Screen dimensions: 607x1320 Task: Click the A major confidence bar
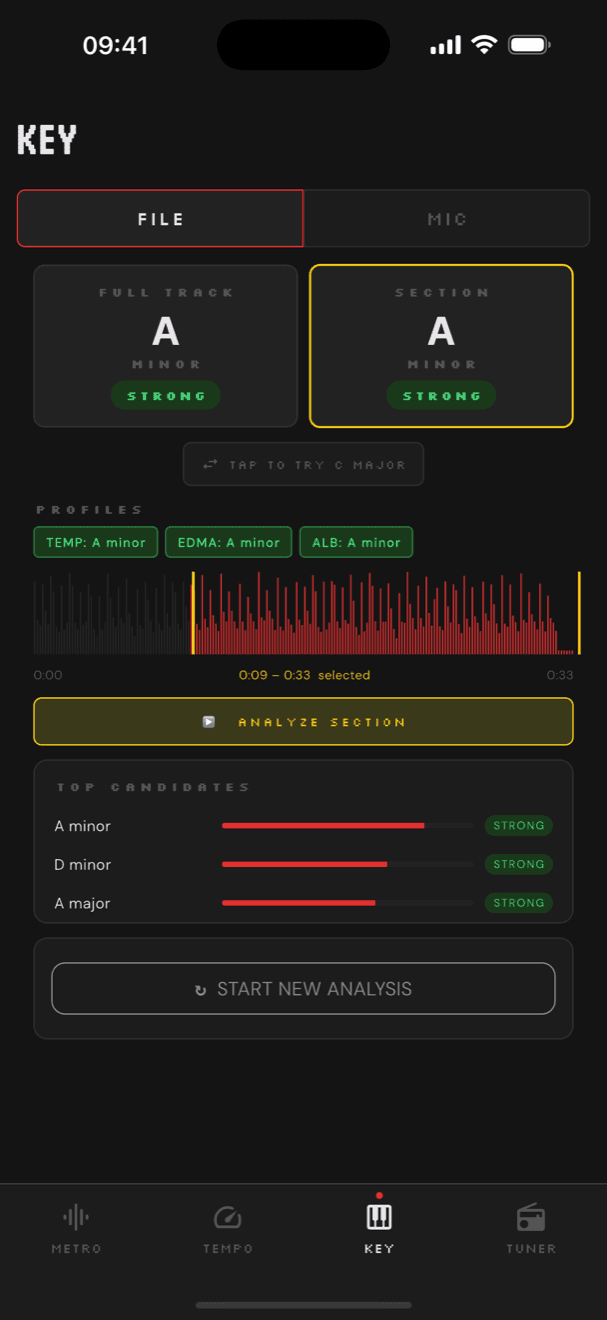pyautogui.click(x=348, y=903)
